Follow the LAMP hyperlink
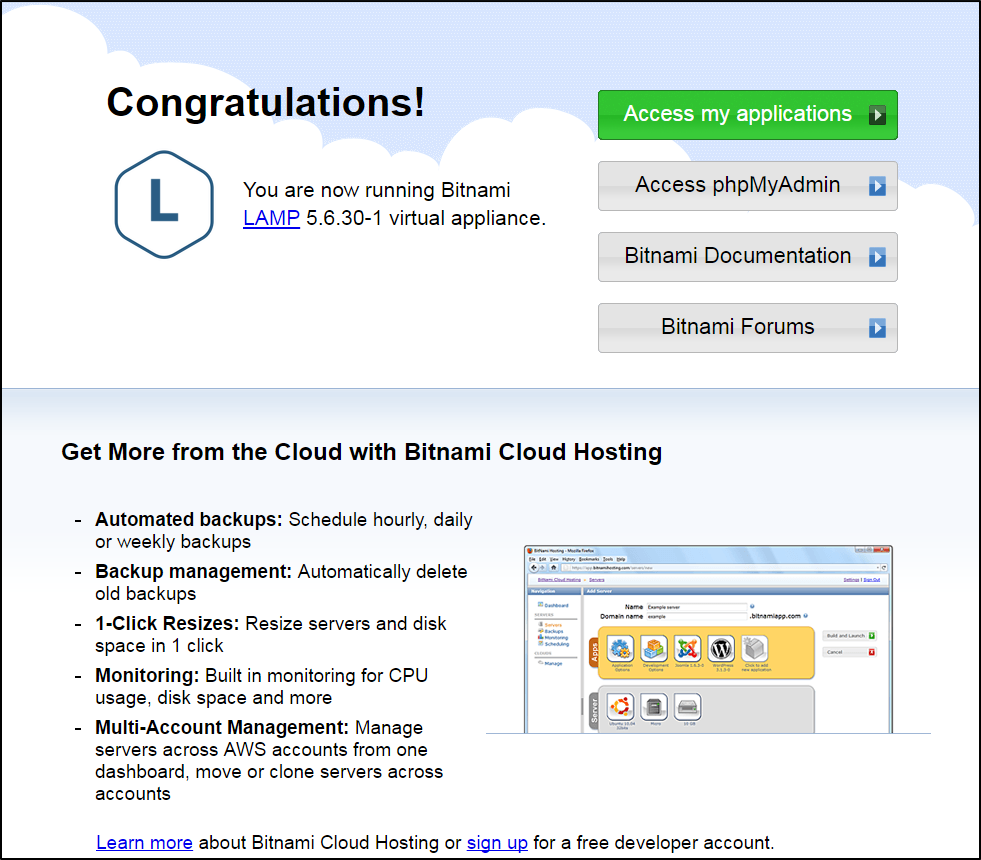Screen dimensions: 981x860 click(272, 218)
